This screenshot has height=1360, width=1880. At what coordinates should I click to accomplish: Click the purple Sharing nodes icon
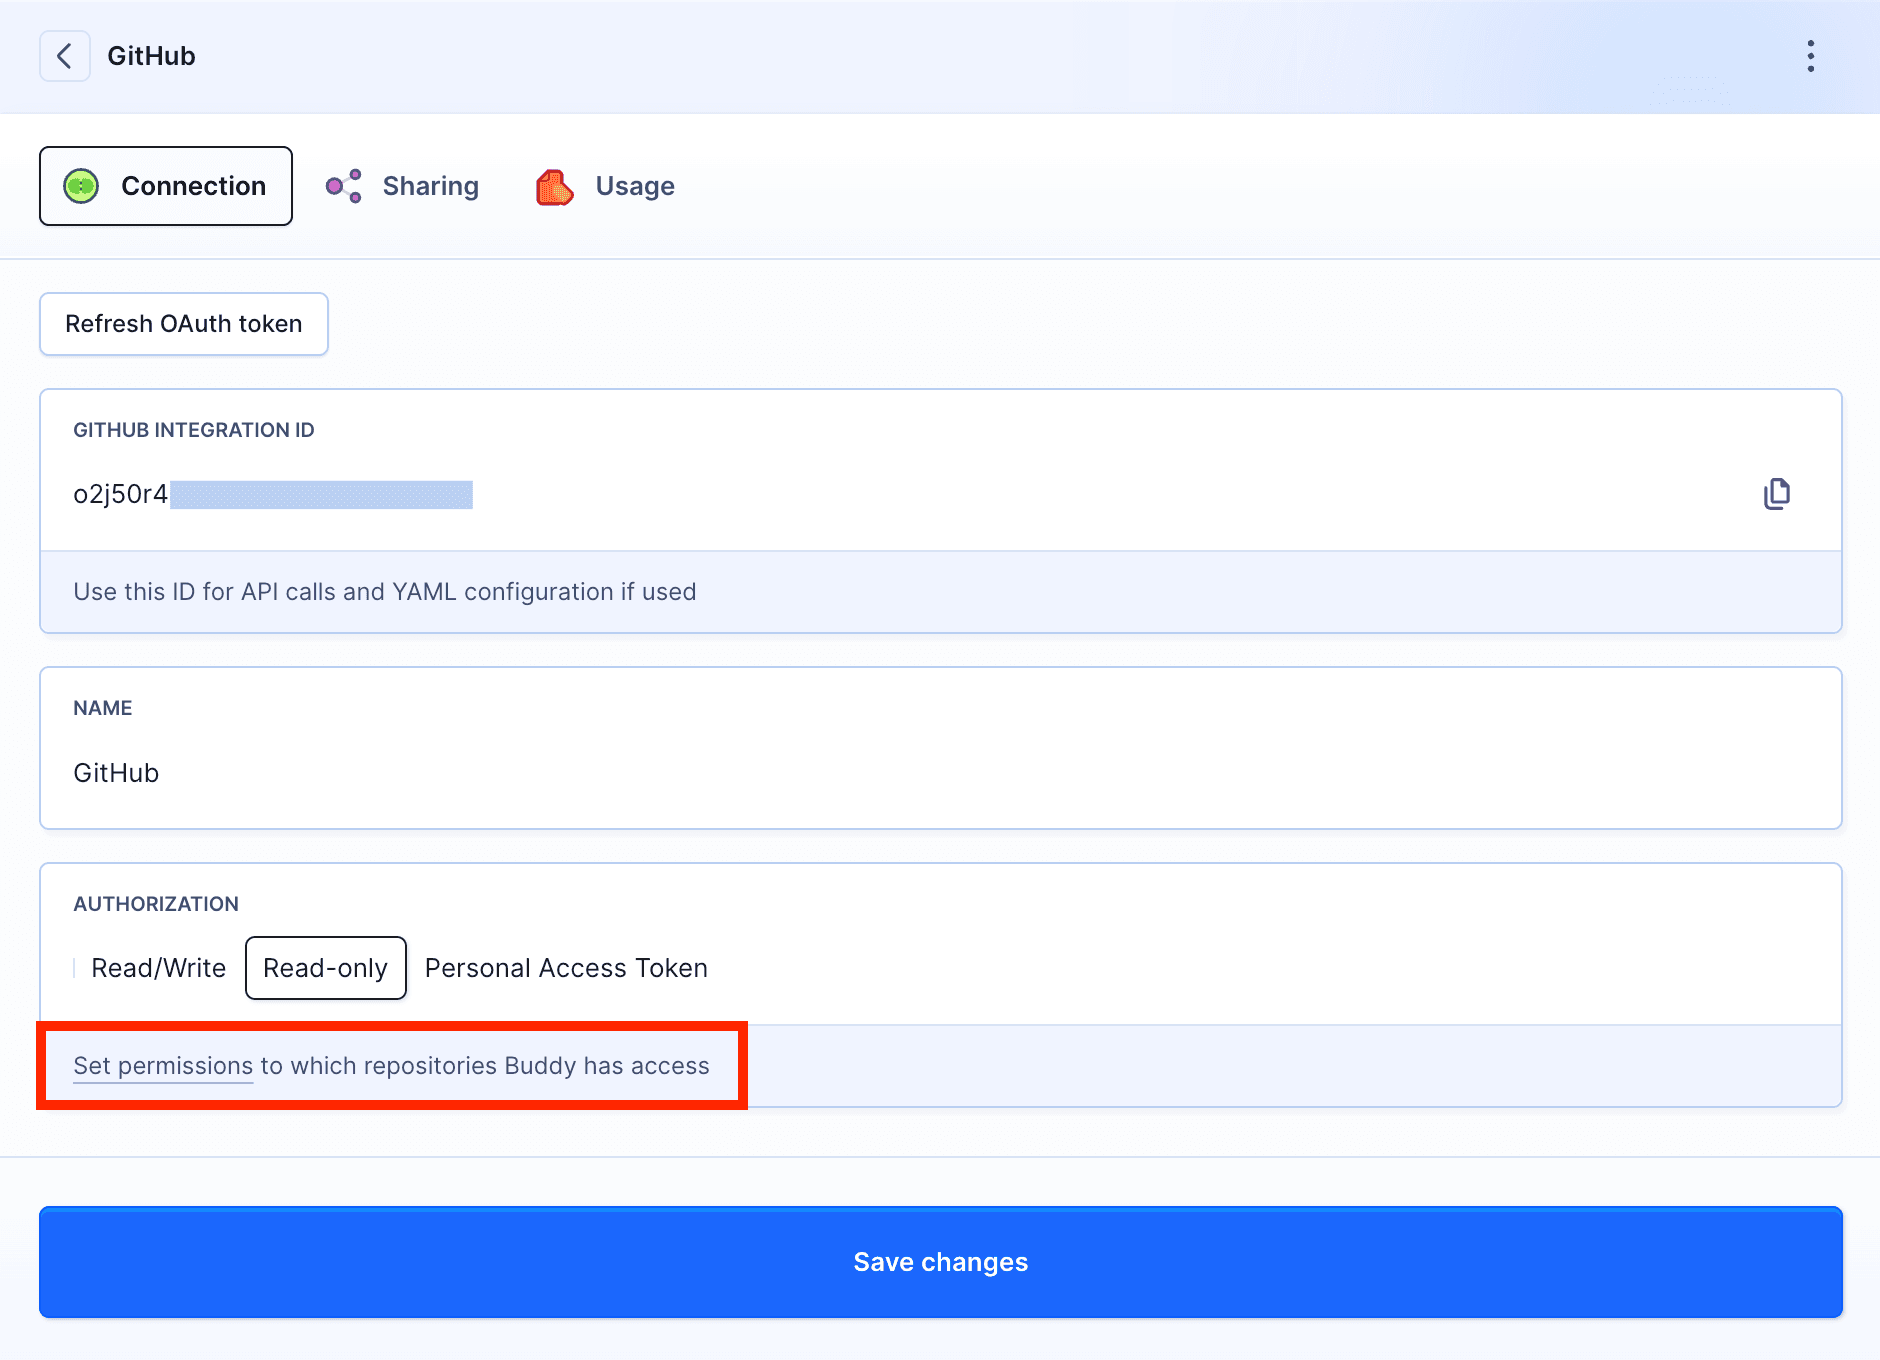point(343,186)
